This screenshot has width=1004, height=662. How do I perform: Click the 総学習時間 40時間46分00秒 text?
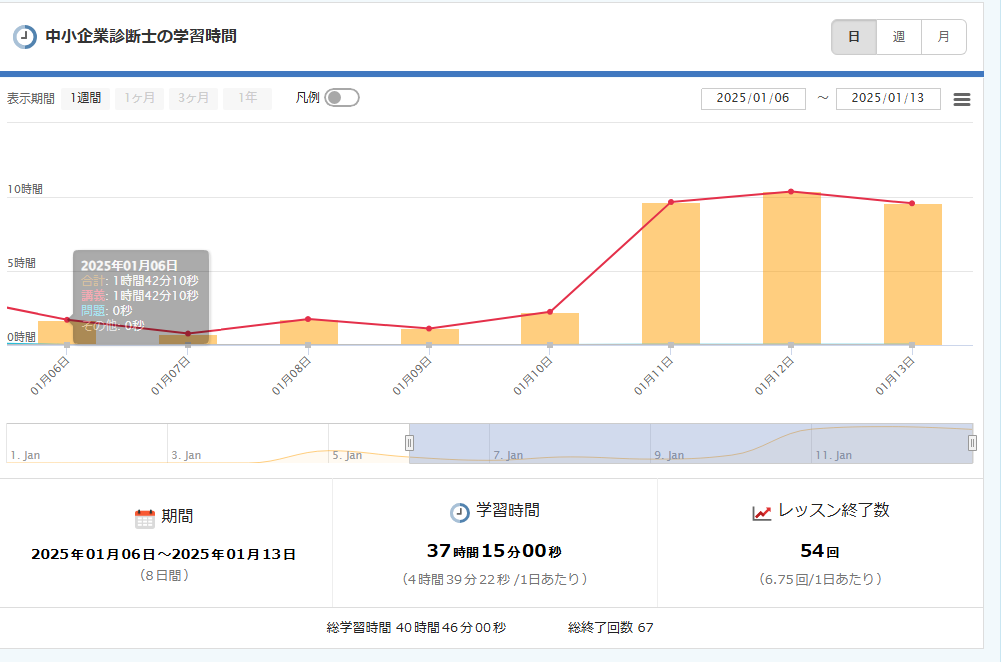click(x=416, y=627)
